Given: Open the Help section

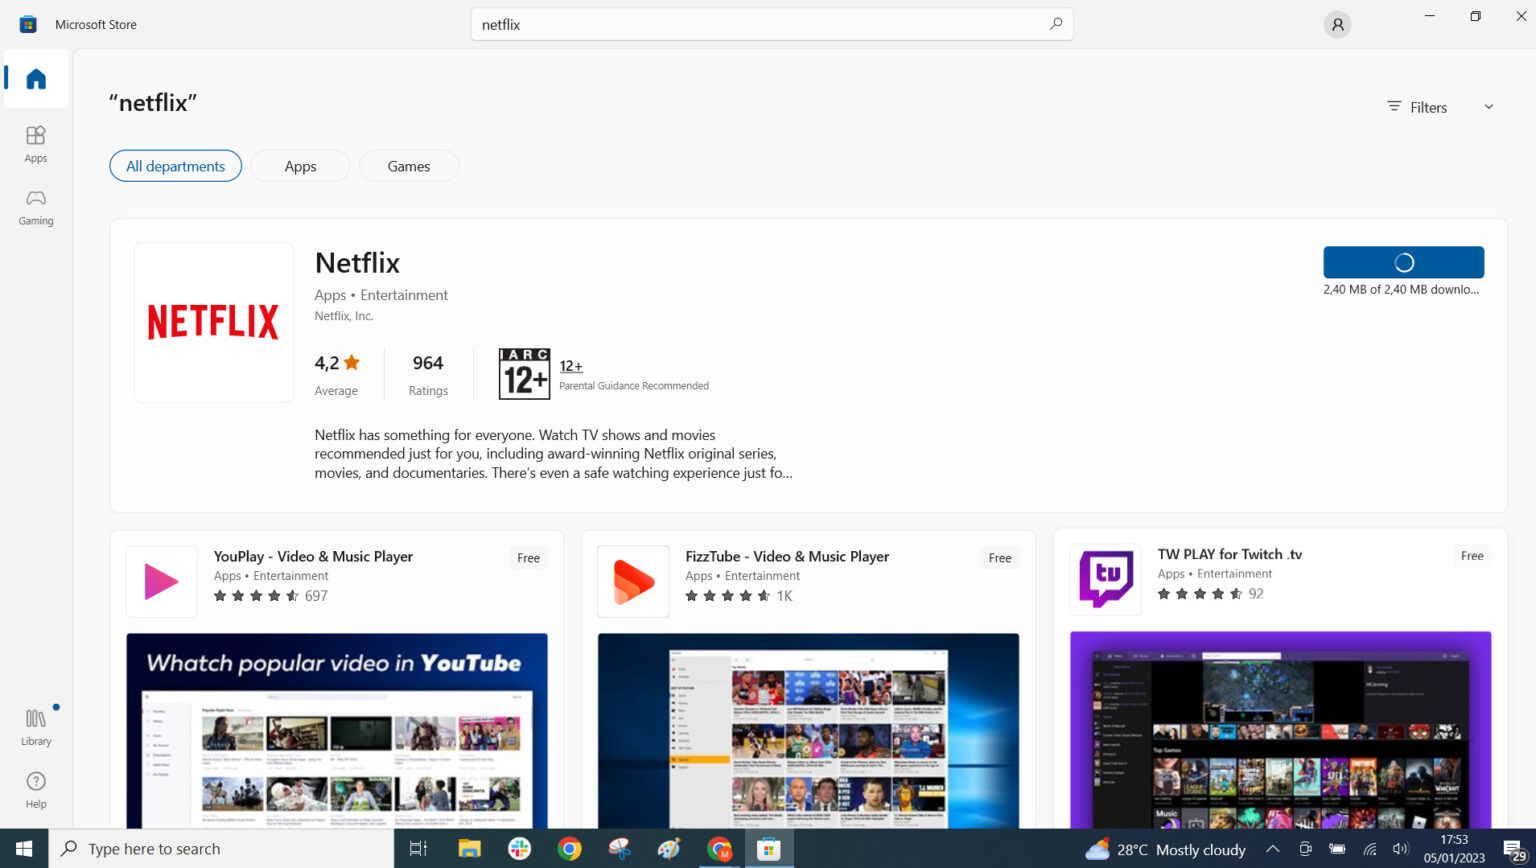Looking at the screenshot, I should (35, 788).
